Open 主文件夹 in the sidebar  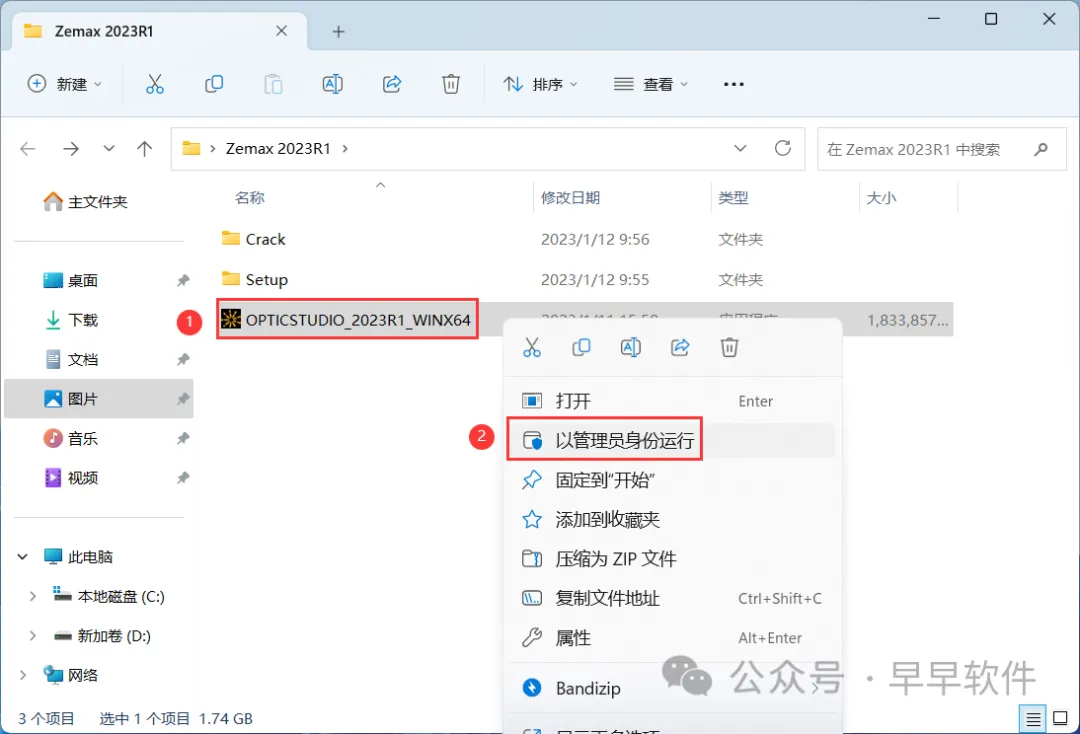[85, 202]
